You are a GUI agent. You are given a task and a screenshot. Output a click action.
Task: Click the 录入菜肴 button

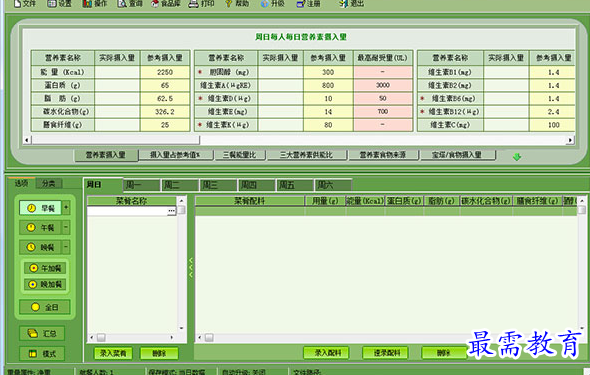[x=113, y=353]
